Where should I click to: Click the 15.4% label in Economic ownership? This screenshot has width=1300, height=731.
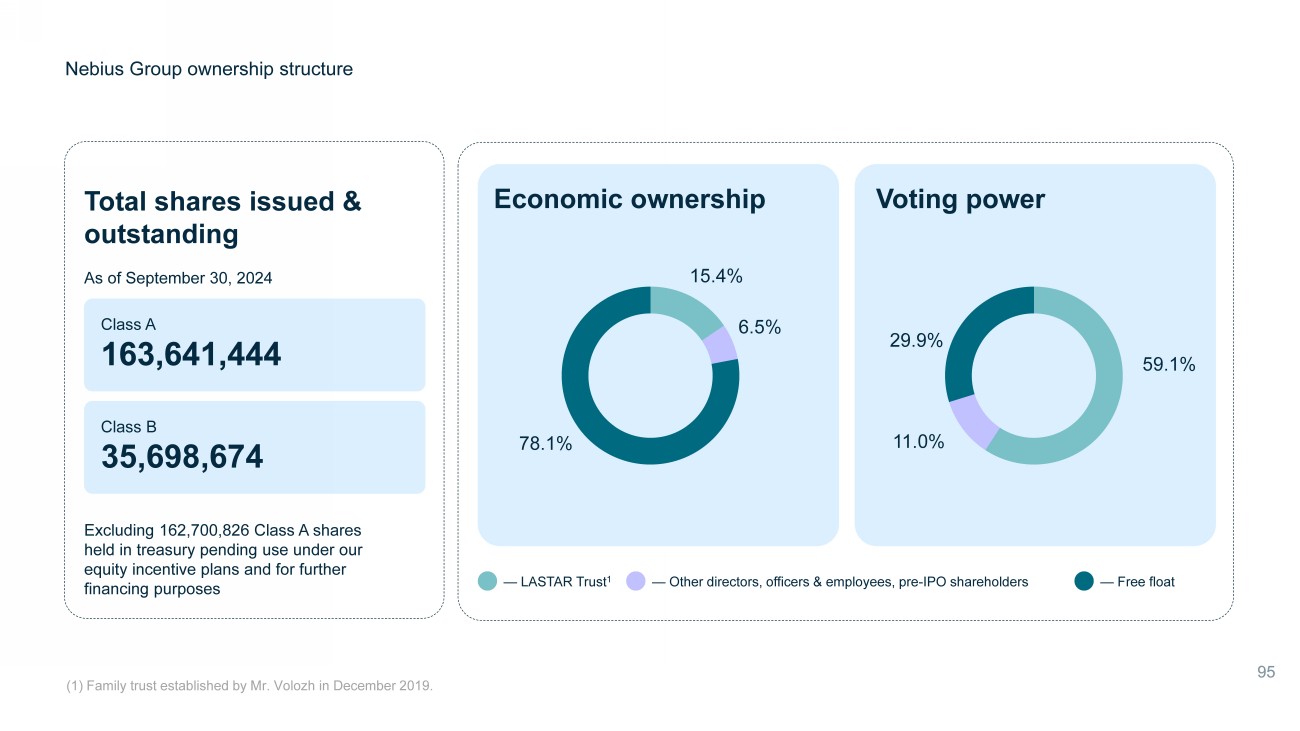pos(716,275)
